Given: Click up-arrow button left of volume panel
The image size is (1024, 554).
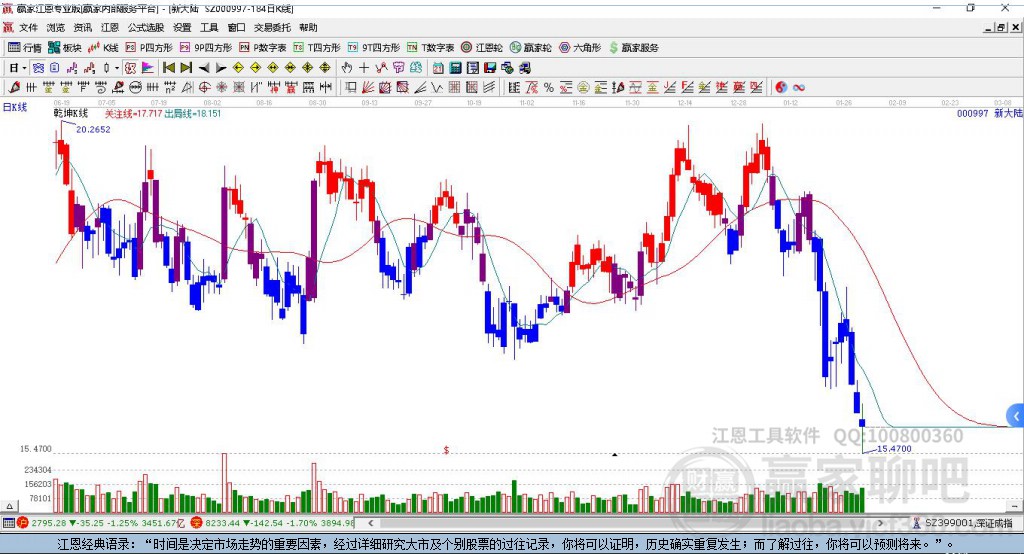Looking at the screenshot, I should (x=9, y=506).
